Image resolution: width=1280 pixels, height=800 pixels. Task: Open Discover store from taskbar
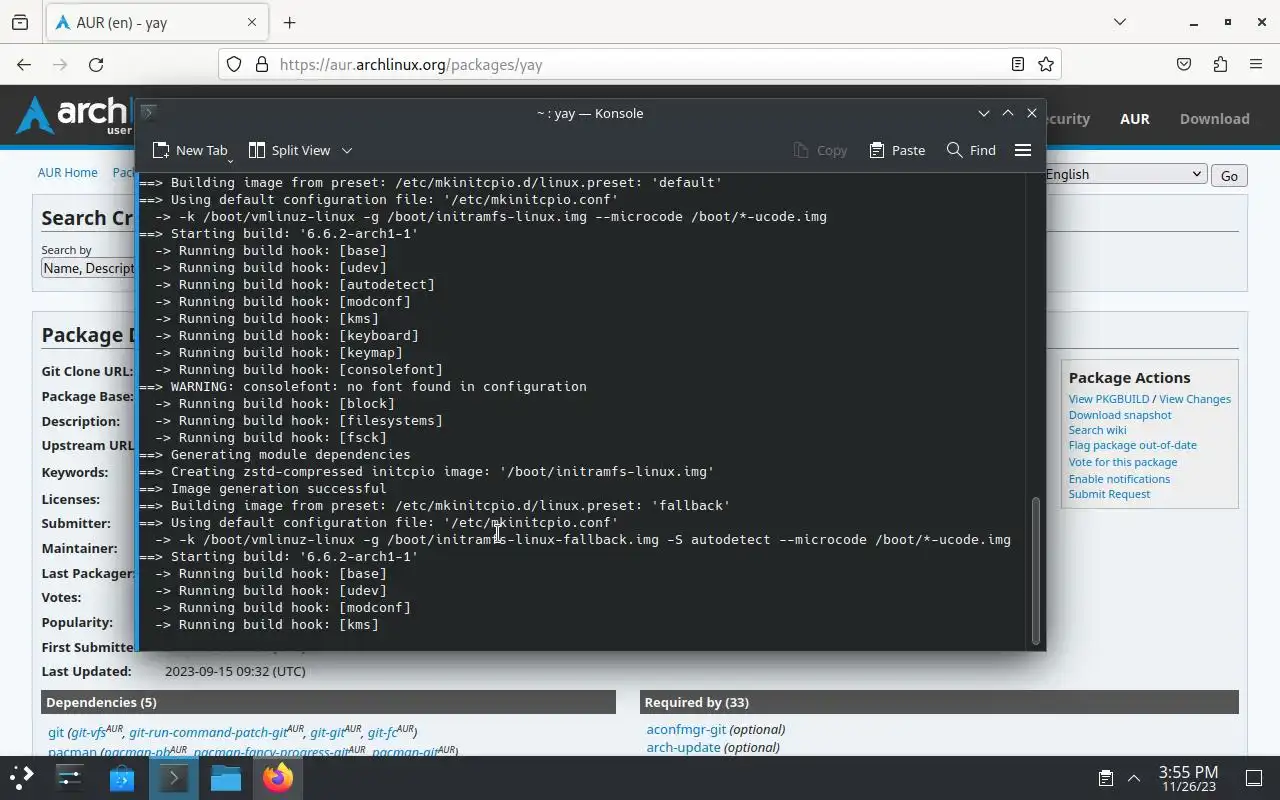pos(121,777)
